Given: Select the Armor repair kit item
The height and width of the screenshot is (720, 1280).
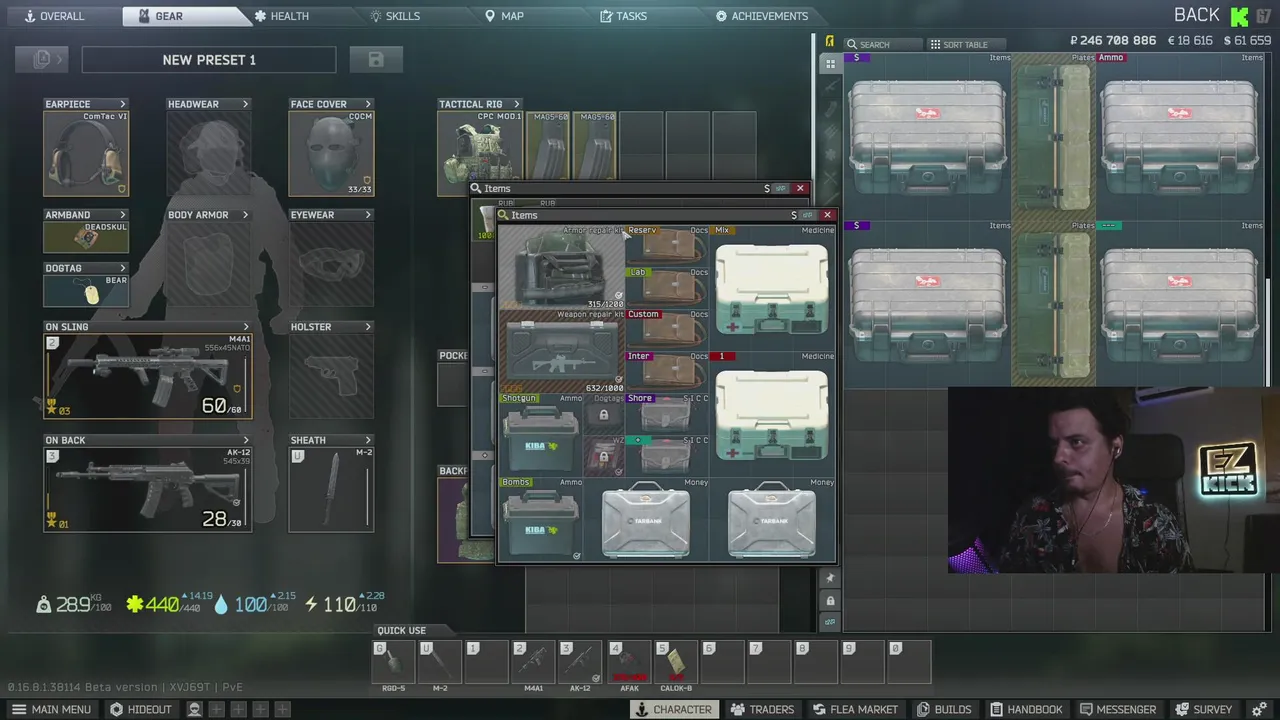Looking at the screenshot, I should pos(561,267).
